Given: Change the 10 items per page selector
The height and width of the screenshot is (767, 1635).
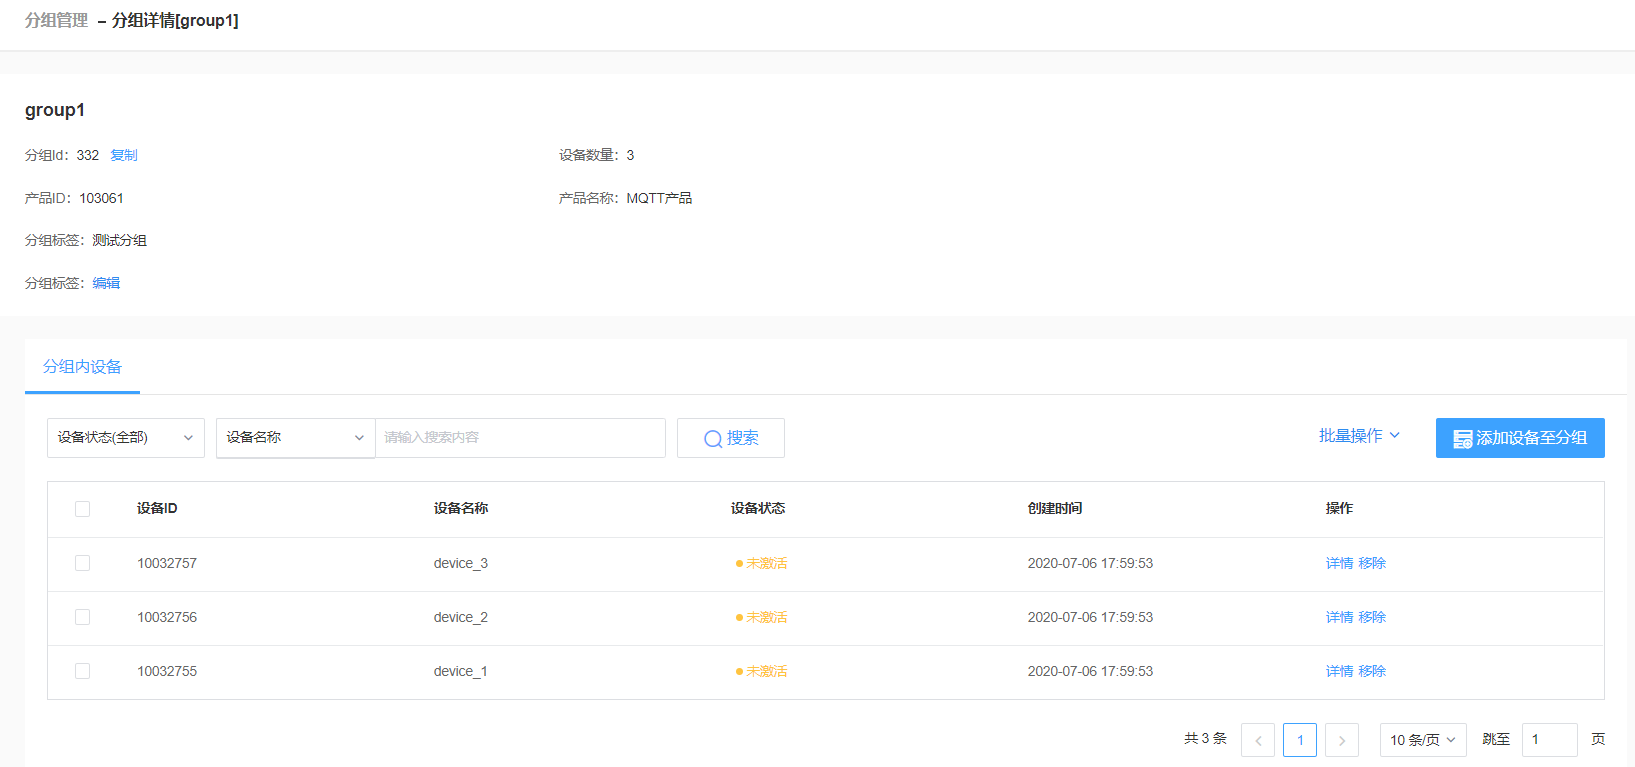Looking at the screenshot, I should pos(1422,740).
